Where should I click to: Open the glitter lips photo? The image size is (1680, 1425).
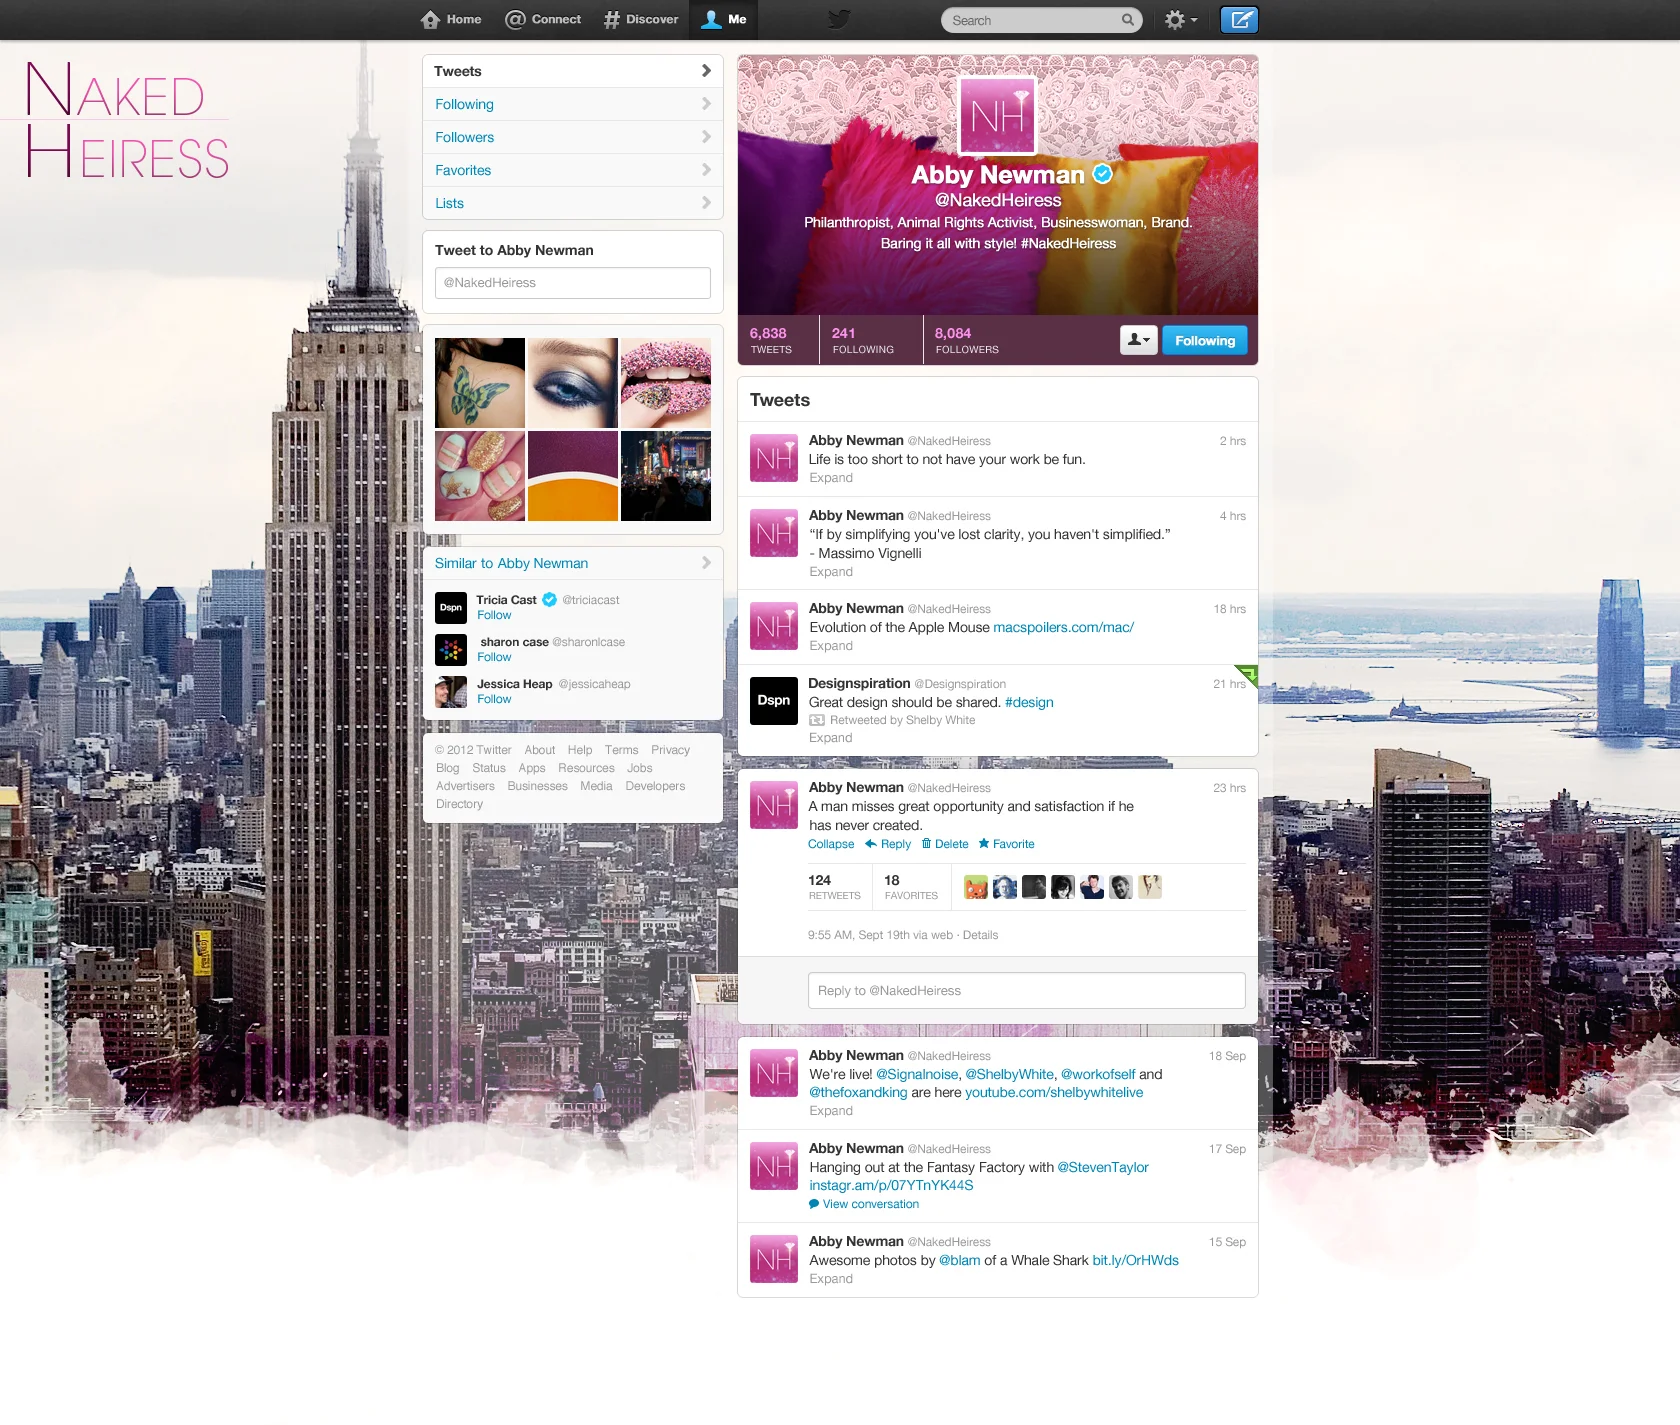tap(666, 383)
